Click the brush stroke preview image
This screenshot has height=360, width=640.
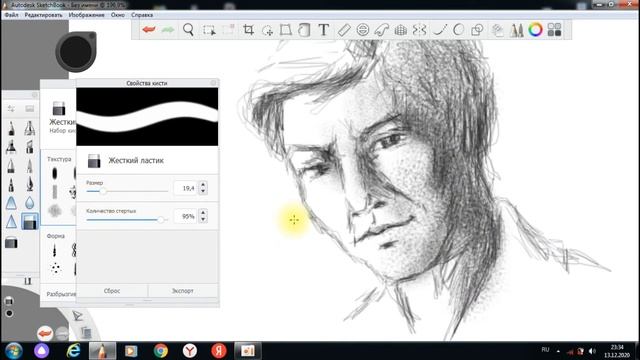[x=147, y=117]
